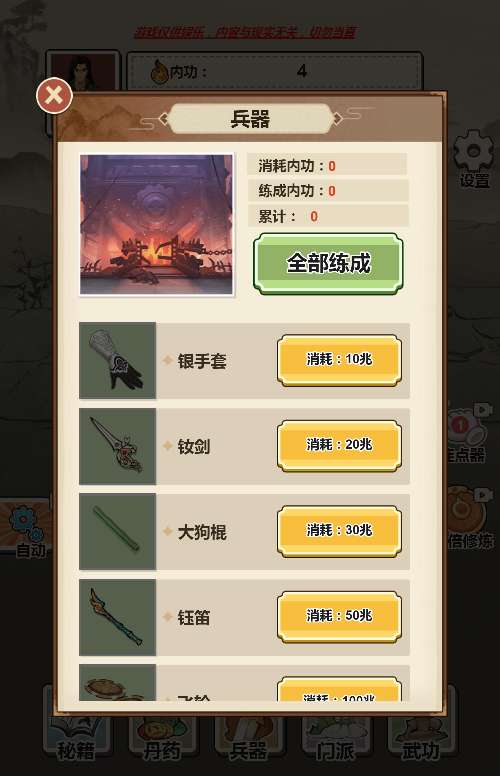Viewport: 500px width, 776px height.
Task: Close the 兵器 weapons popup
Action: click(54, 96)
